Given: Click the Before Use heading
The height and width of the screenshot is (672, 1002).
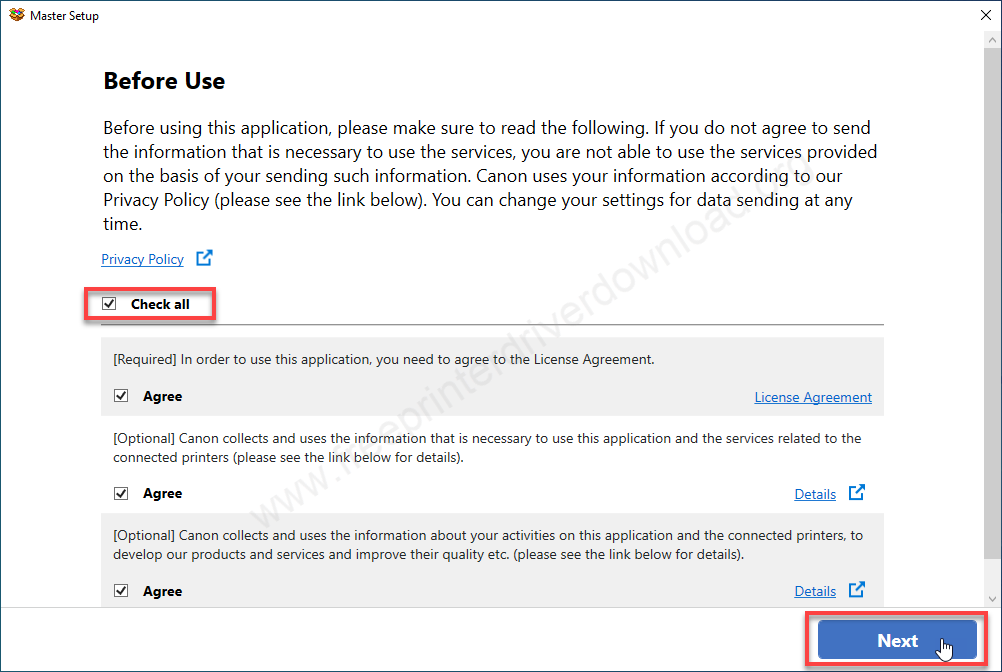Looking at the screenshot, I should tap(164, 81).
